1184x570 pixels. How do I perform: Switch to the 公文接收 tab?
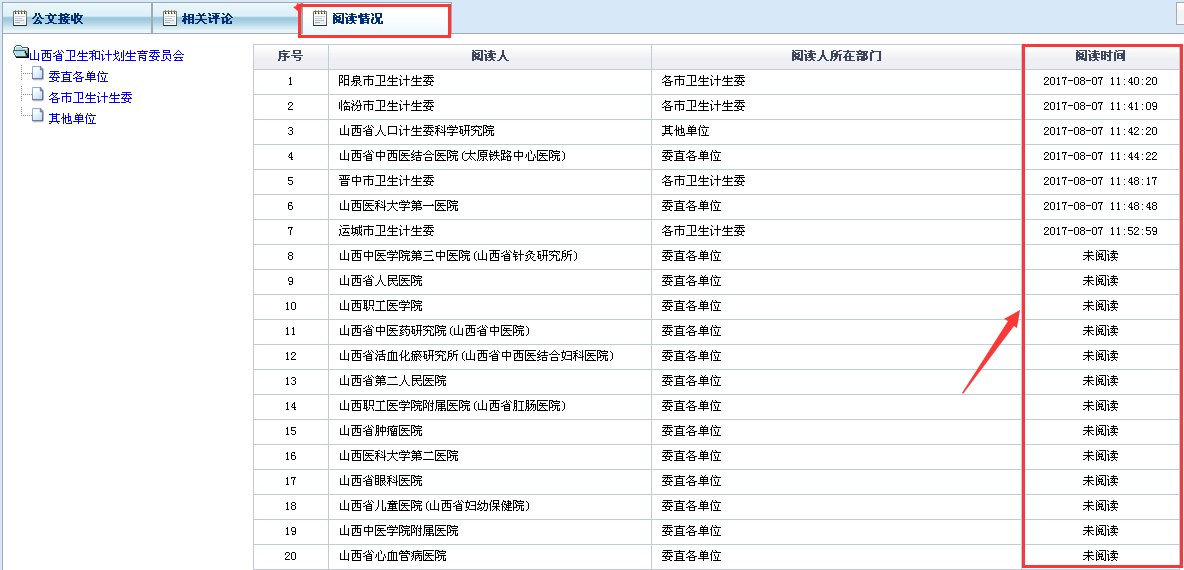tap(58, 19)
